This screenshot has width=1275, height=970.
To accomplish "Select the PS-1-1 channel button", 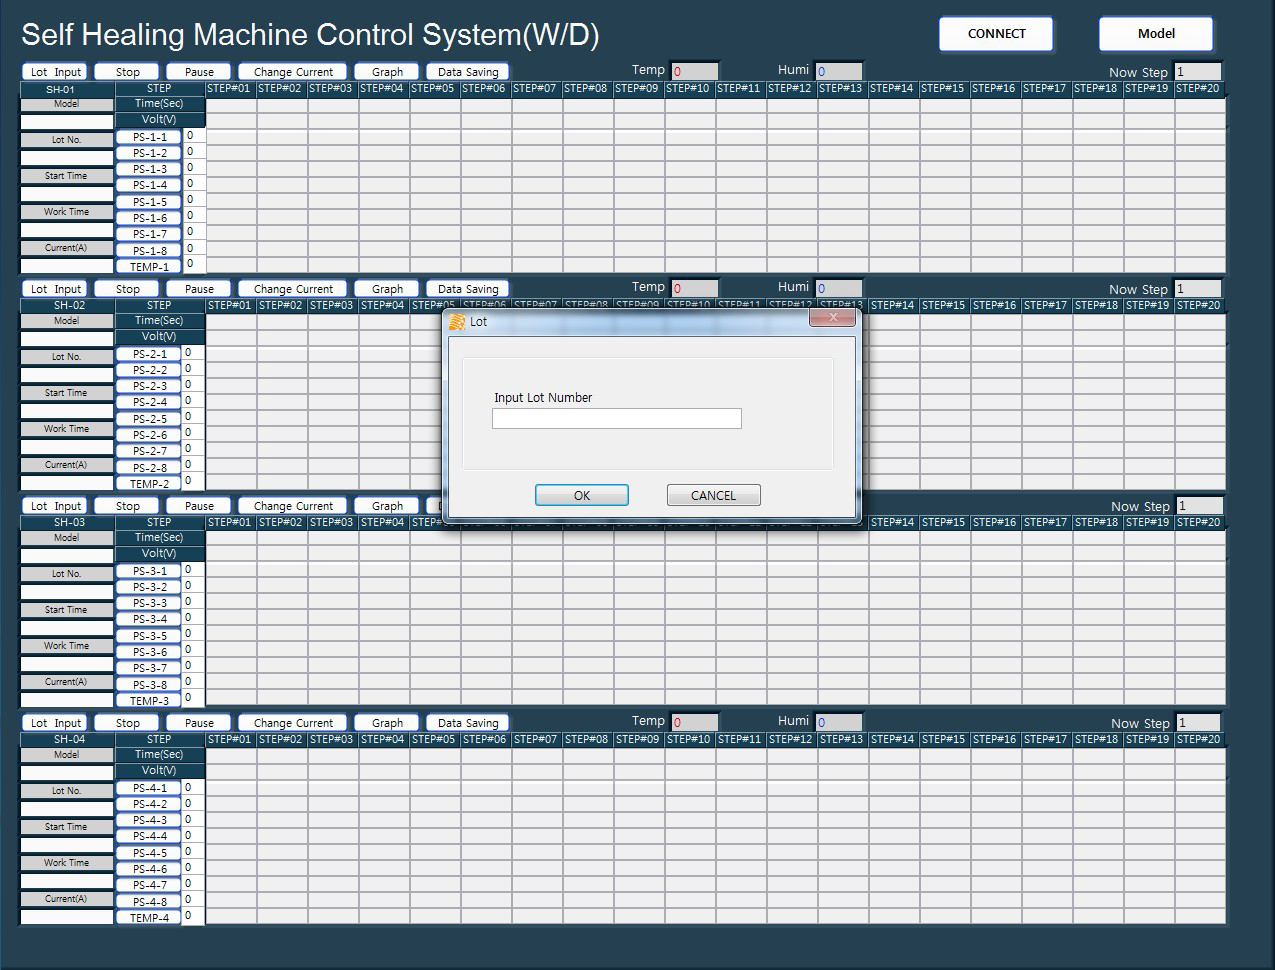I will [149, 137].
